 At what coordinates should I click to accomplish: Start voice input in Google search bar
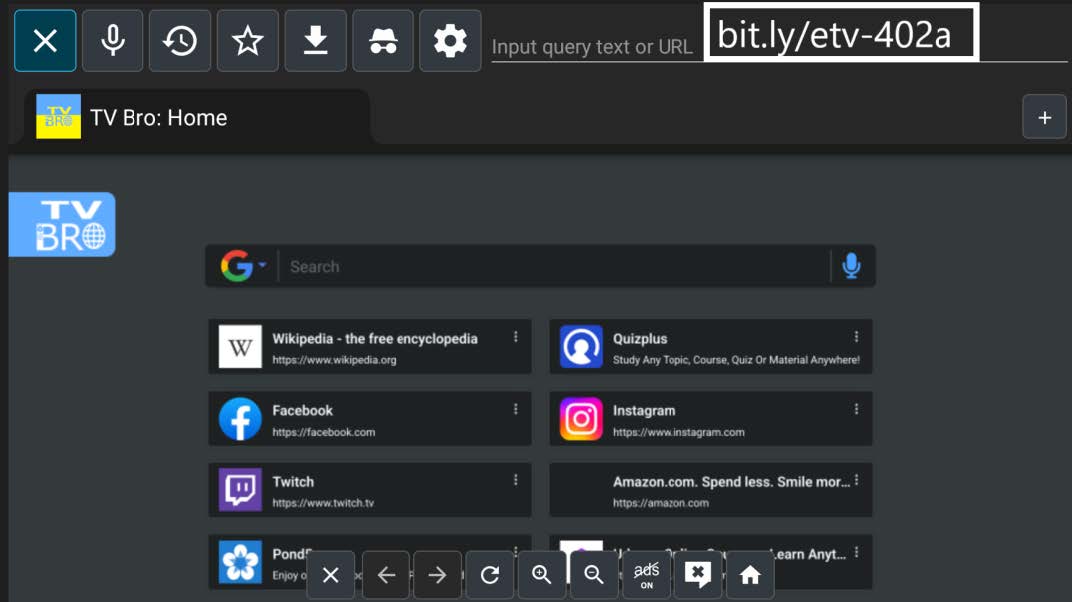851,266
